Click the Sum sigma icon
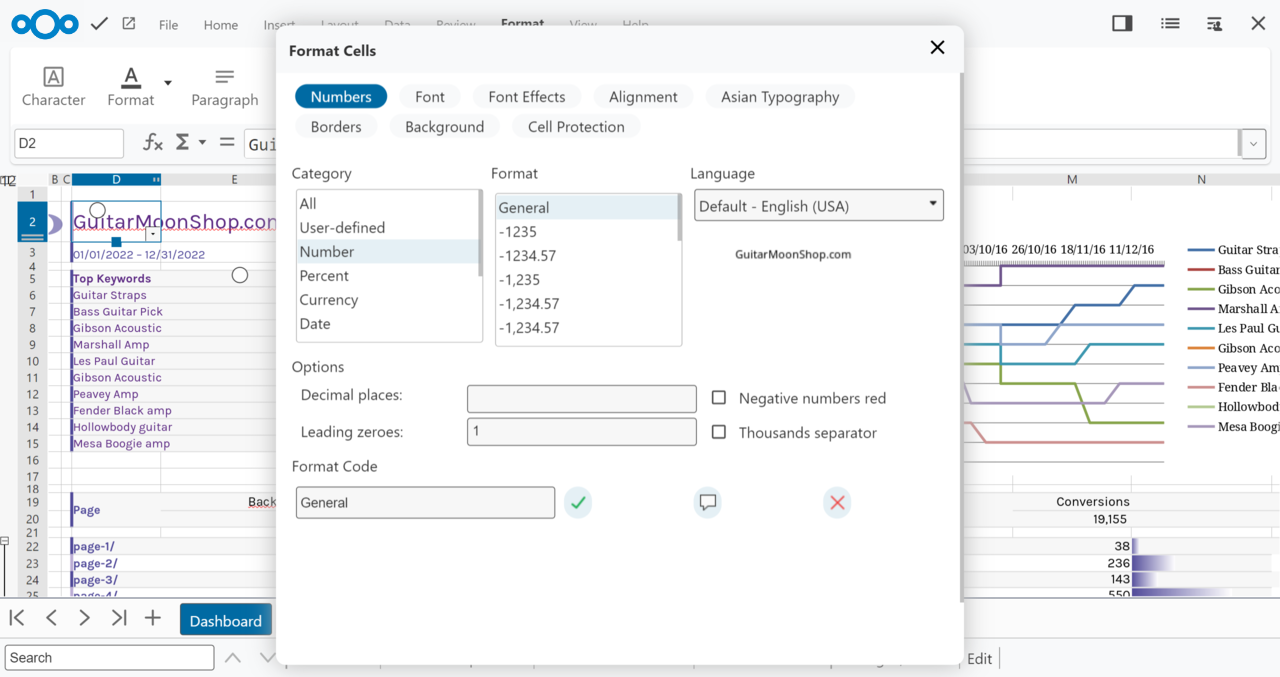1280x677 pixels. (x=183, y=142)
